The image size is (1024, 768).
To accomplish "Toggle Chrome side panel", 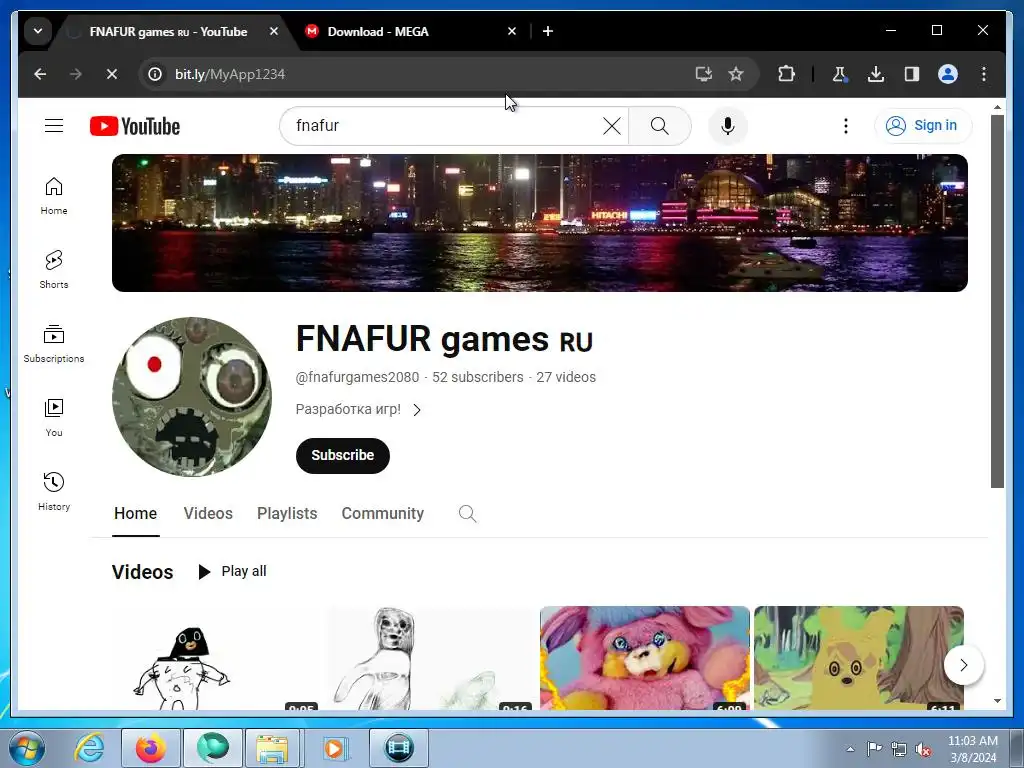I will 912,74.
